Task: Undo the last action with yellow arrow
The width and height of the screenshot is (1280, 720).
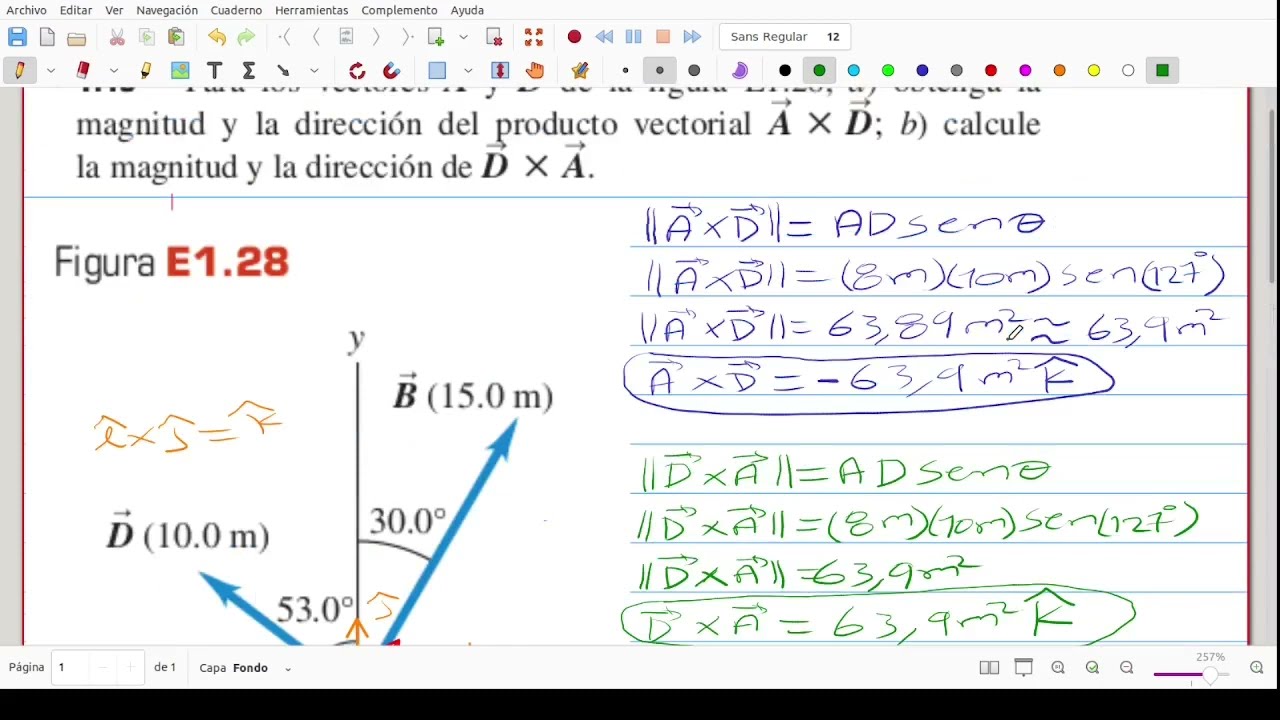Action: [x=217, y=37]
